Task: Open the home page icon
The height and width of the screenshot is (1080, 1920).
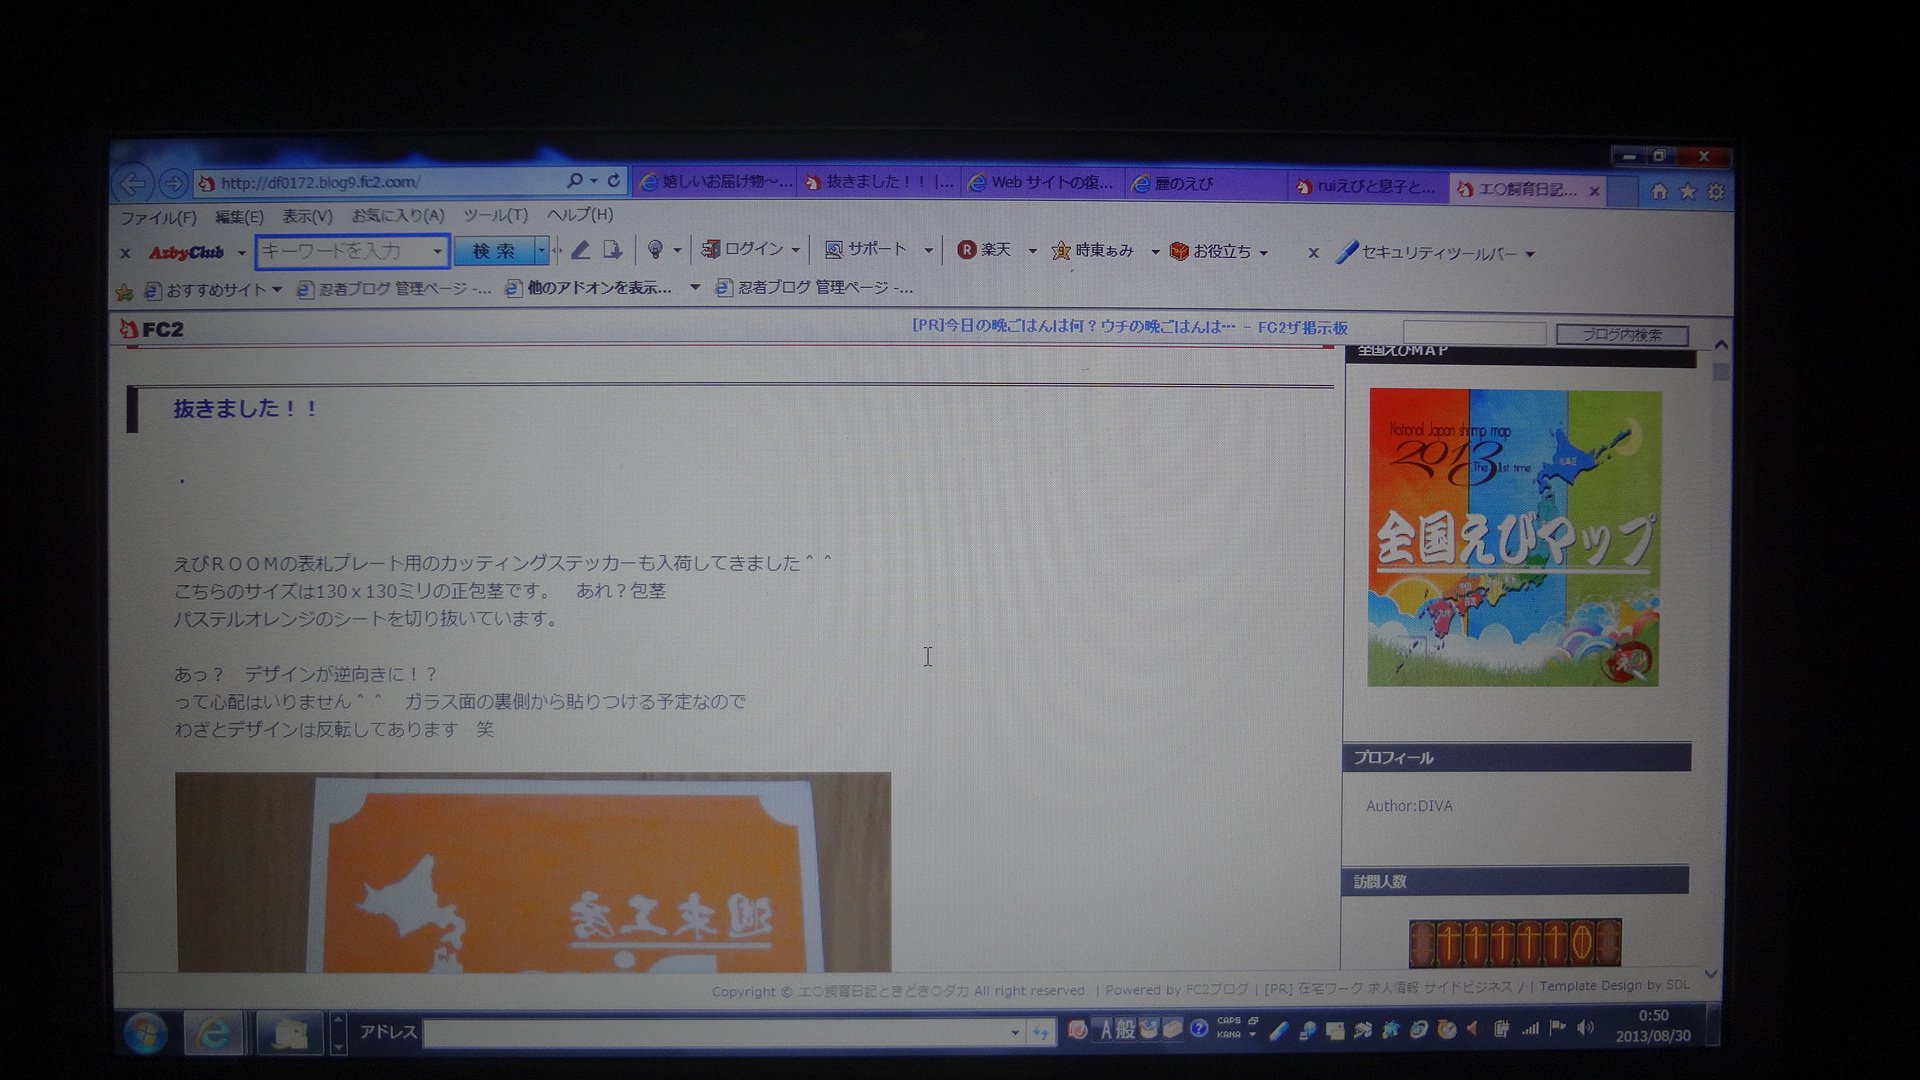Action: [x=1659, y=191]
